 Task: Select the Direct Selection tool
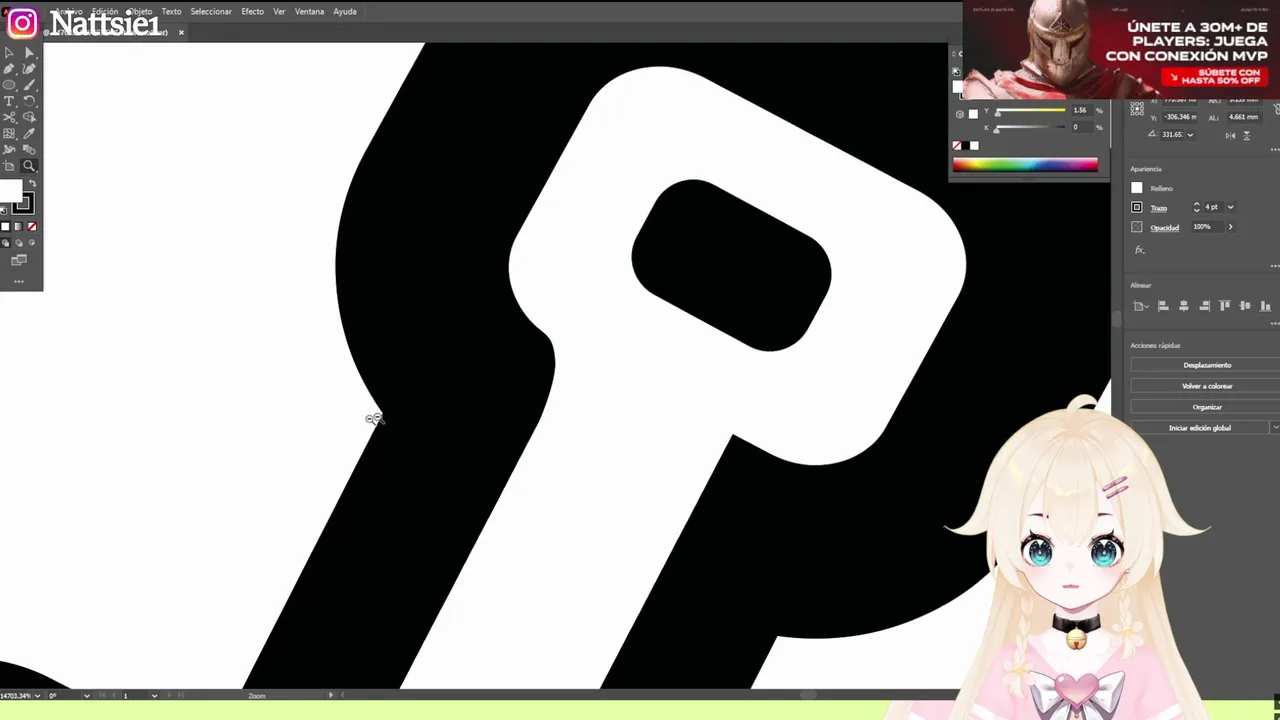[30, 53]
